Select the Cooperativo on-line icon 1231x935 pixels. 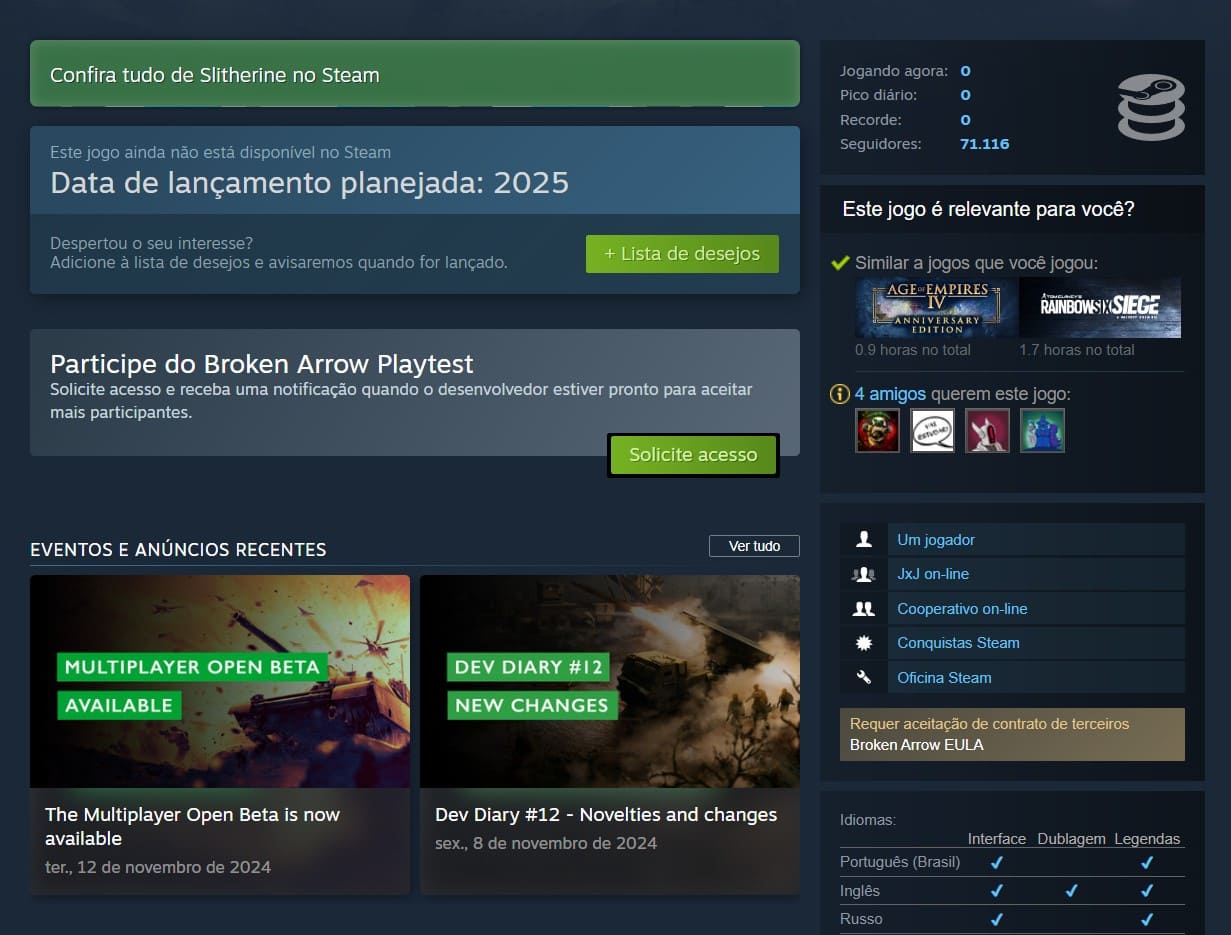pyautogui.click(x=862, y=608)
